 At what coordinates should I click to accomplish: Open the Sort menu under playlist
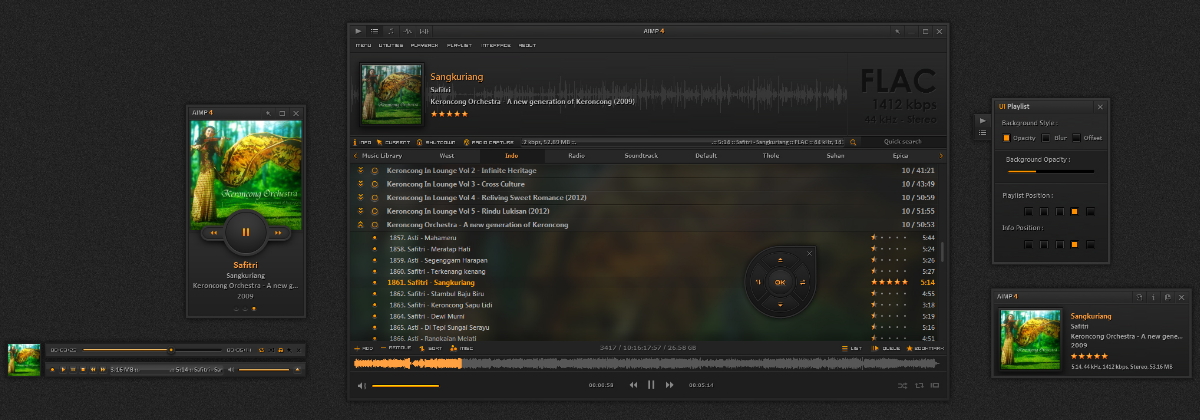[431, 347]
